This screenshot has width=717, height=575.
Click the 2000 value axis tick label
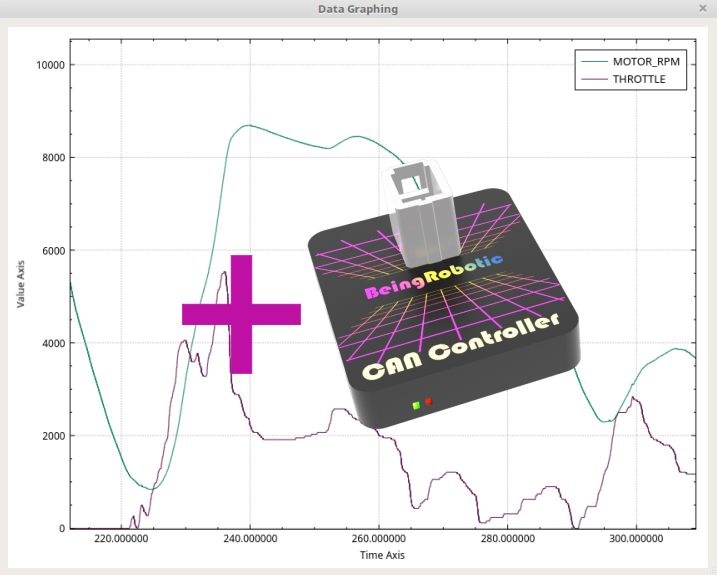pos(54,436)
